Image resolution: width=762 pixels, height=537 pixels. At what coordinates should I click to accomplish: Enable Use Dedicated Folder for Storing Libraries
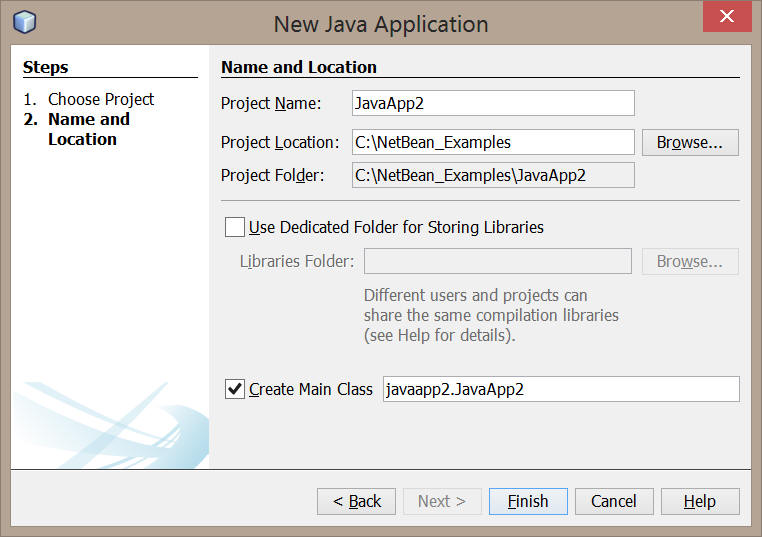click(235, 227)
